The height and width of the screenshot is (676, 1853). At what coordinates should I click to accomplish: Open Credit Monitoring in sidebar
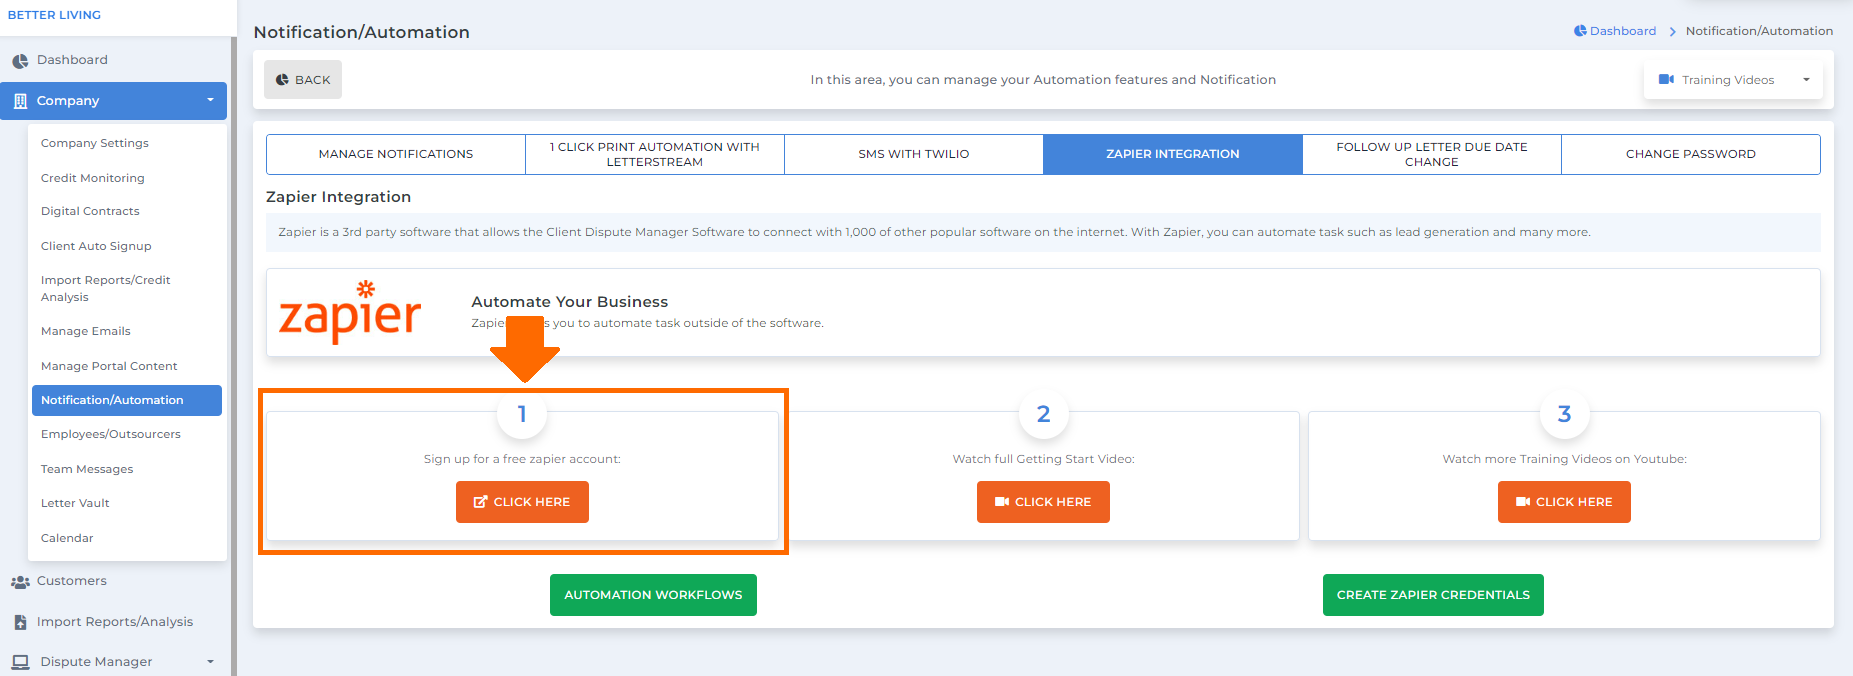pyautogui.click(x=93, y=178)
